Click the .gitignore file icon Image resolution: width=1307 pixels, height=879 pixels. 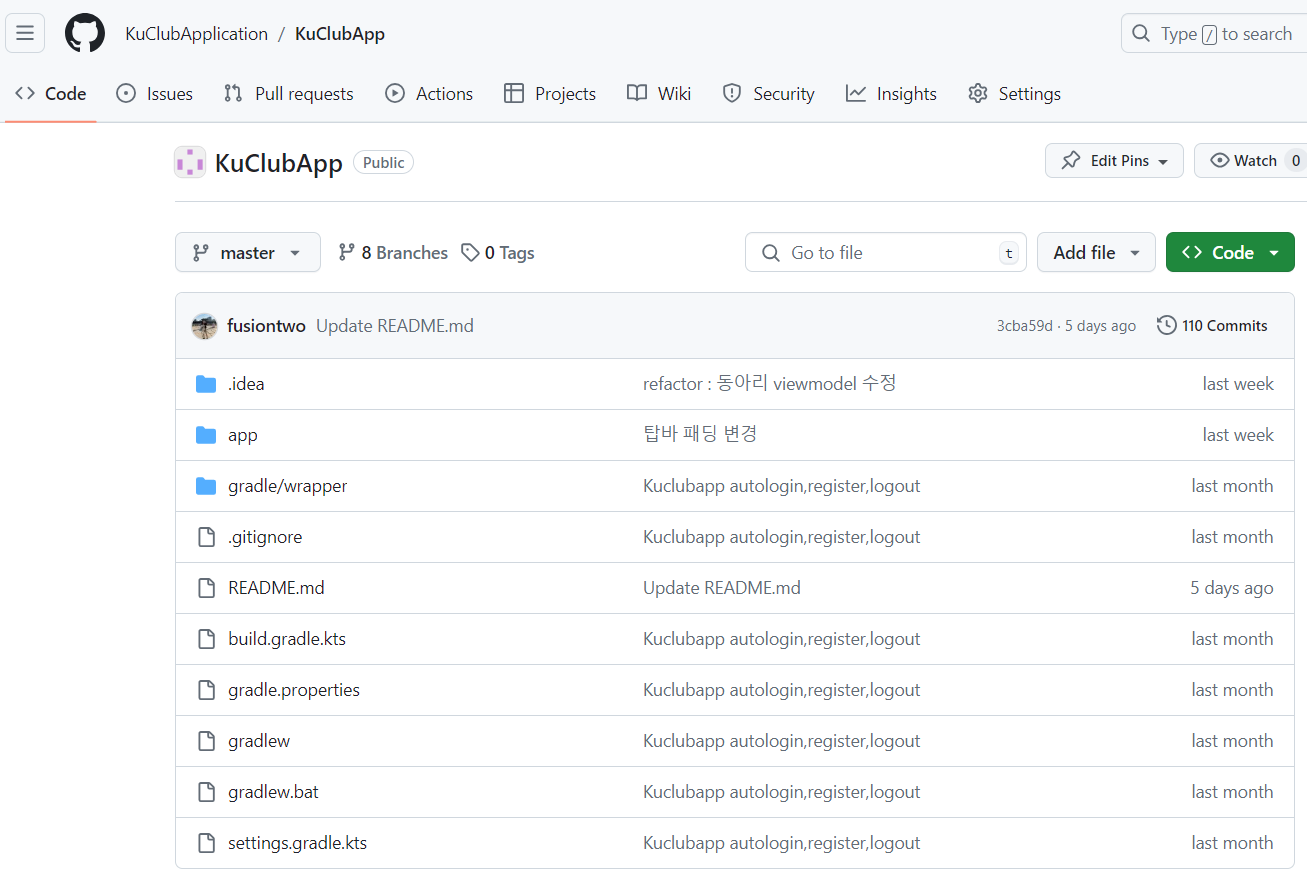[206, 537]
